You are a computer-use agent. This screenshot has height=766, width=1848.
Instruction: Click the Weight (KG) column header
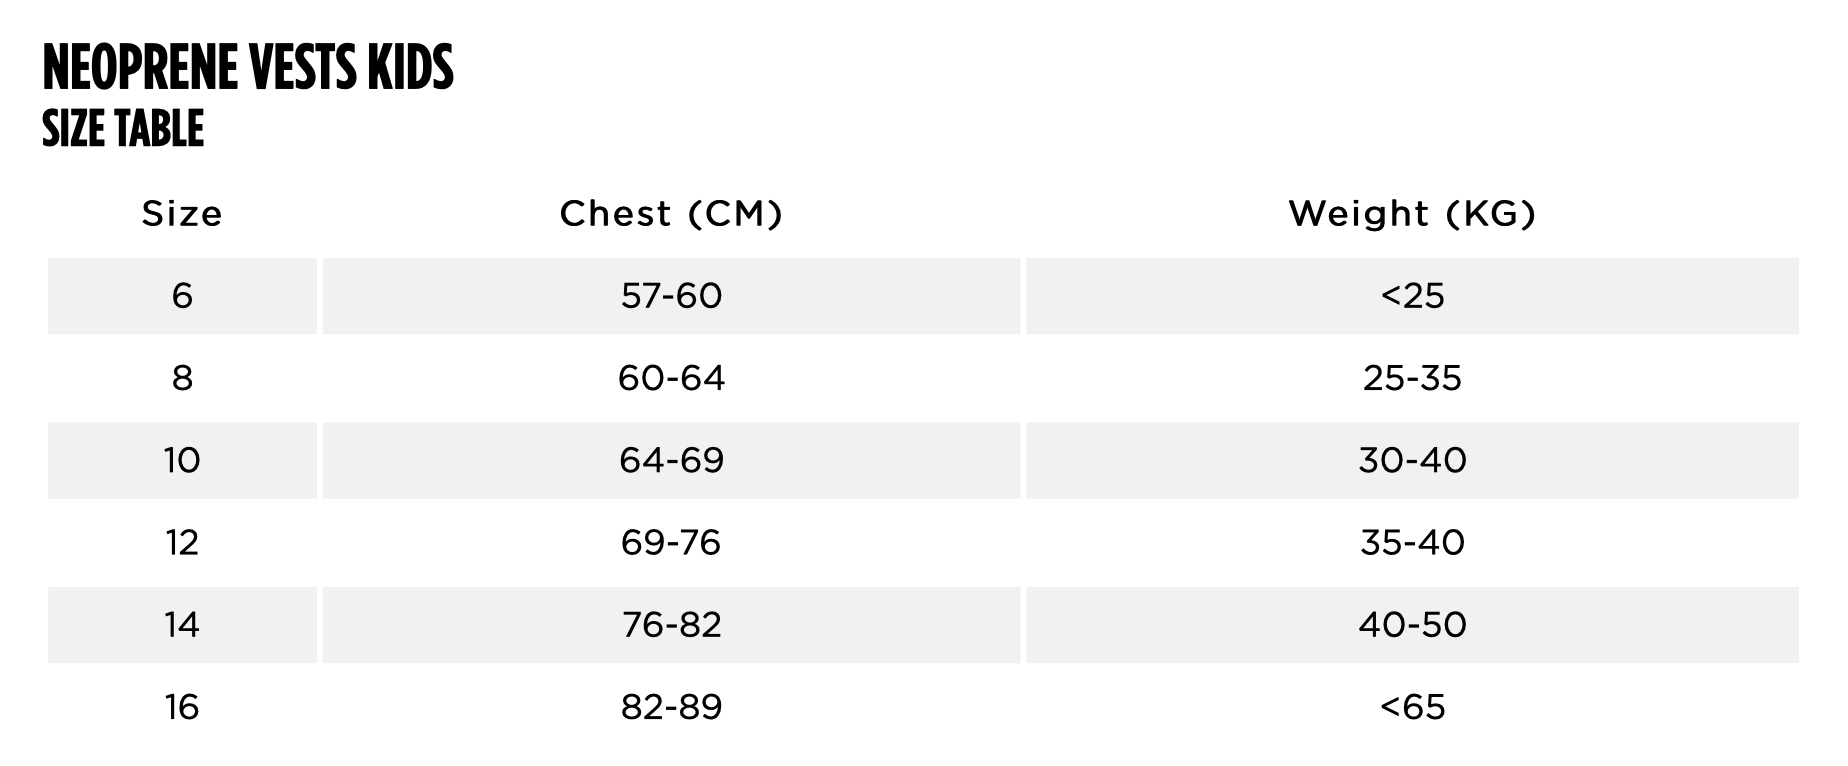click(1412, 213)
